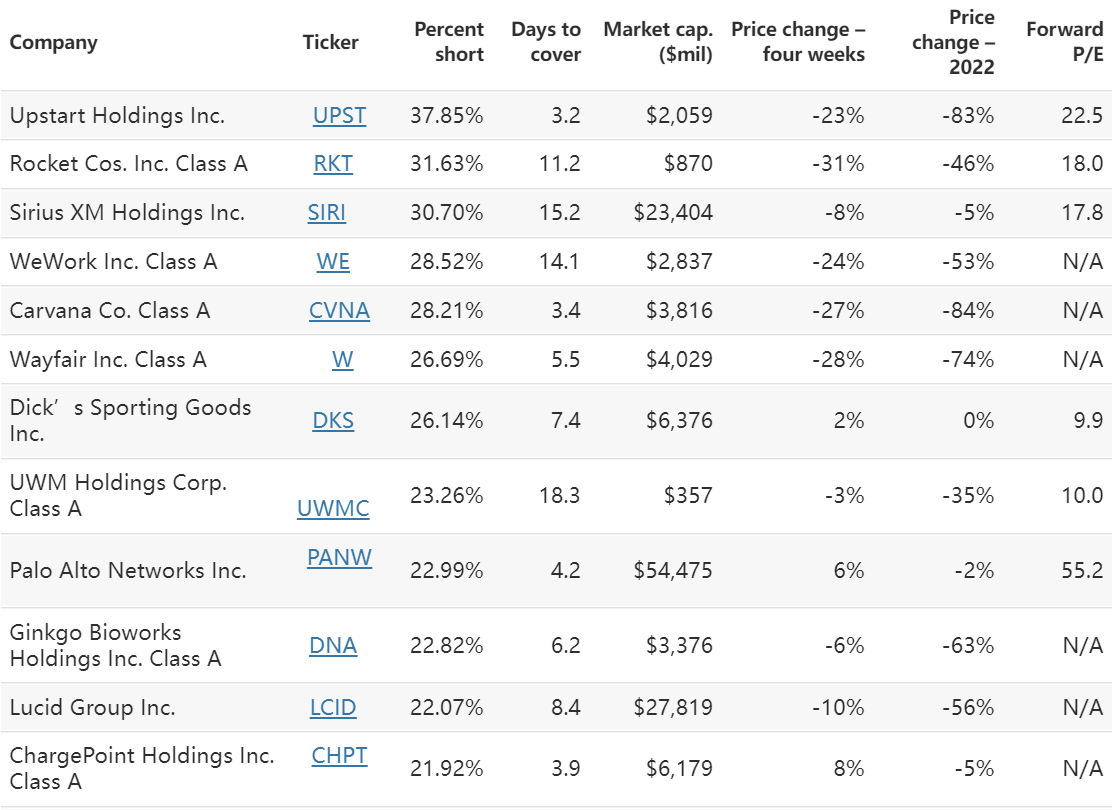
Task: Click the Percent short column header
Action: pyautogui.click(x=449, y=42)
